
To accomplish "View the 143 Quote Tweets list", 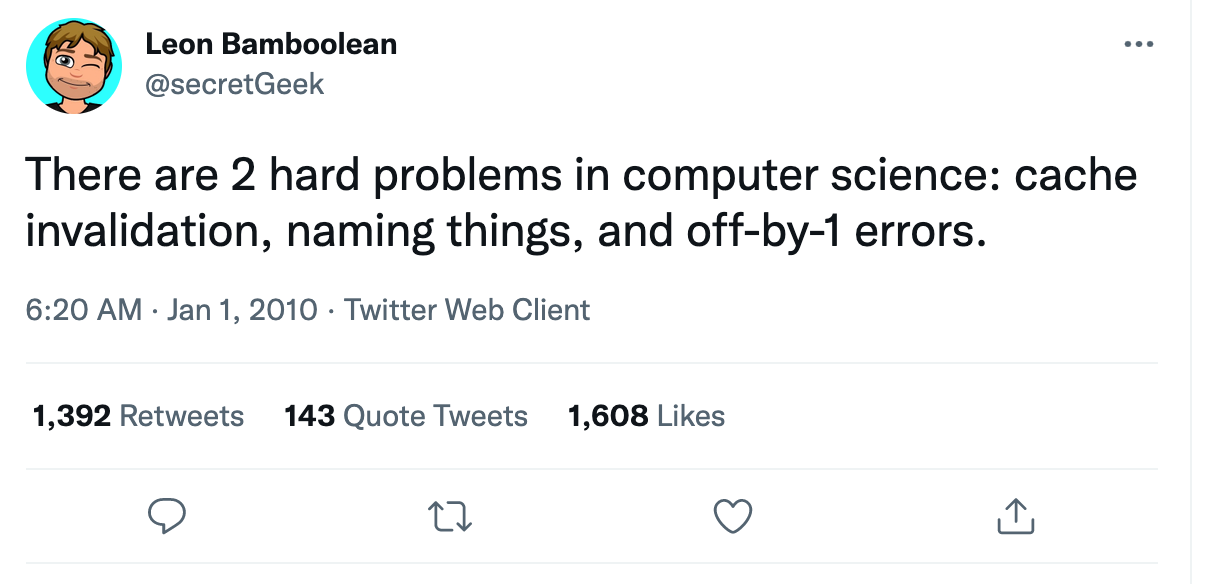I will [406, 416].
